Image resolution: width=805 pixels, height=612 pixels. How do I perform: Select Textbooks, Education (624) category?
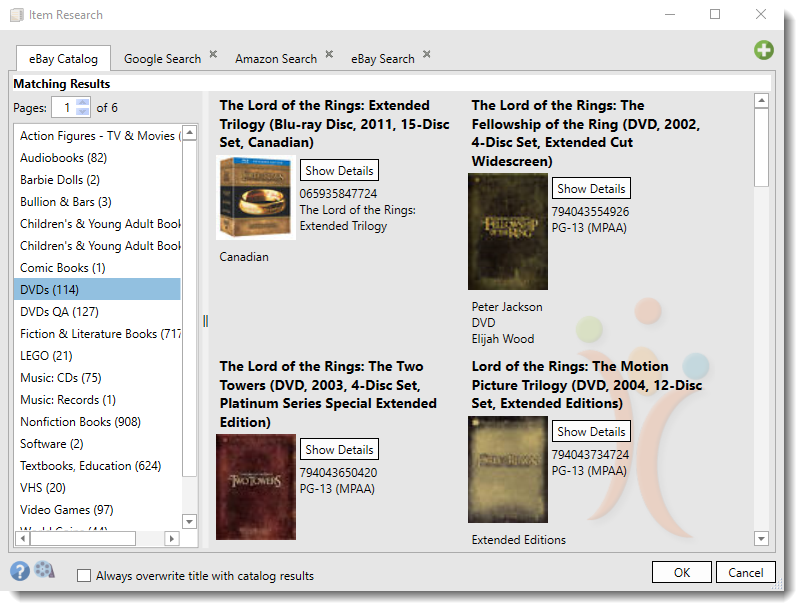click(98, 466)
